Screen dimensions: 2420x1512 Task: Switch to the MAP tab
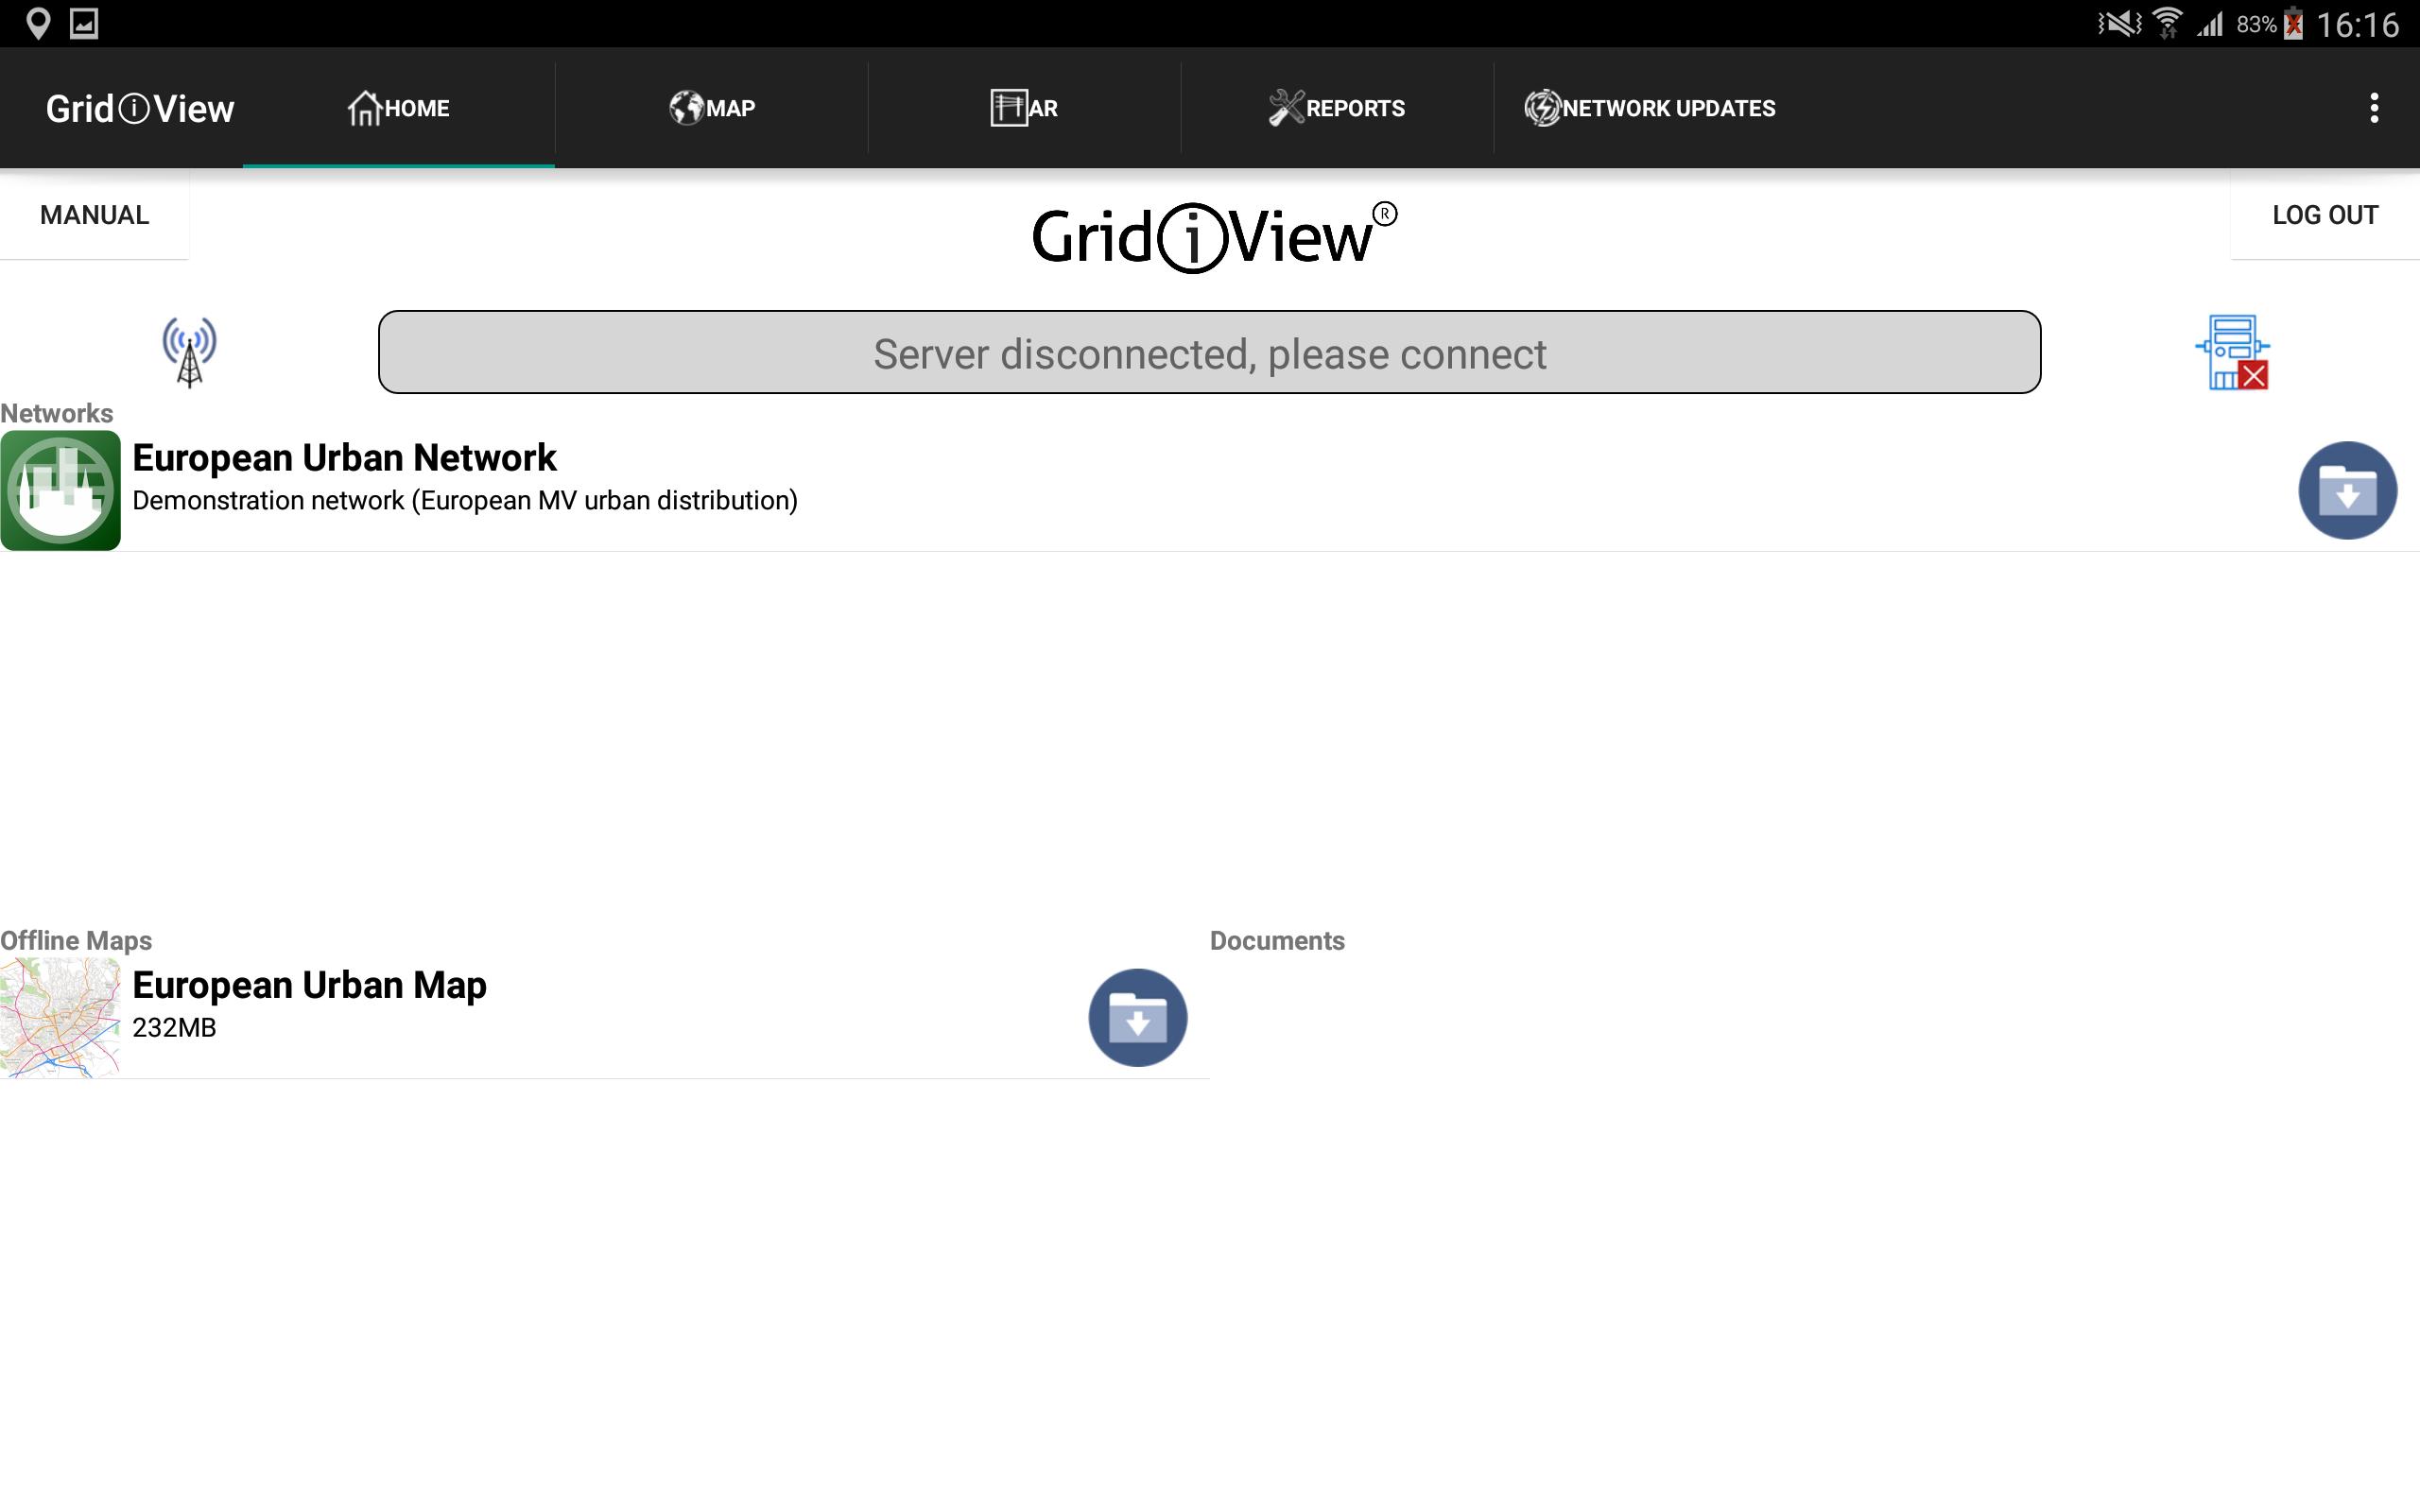(711, 108)
